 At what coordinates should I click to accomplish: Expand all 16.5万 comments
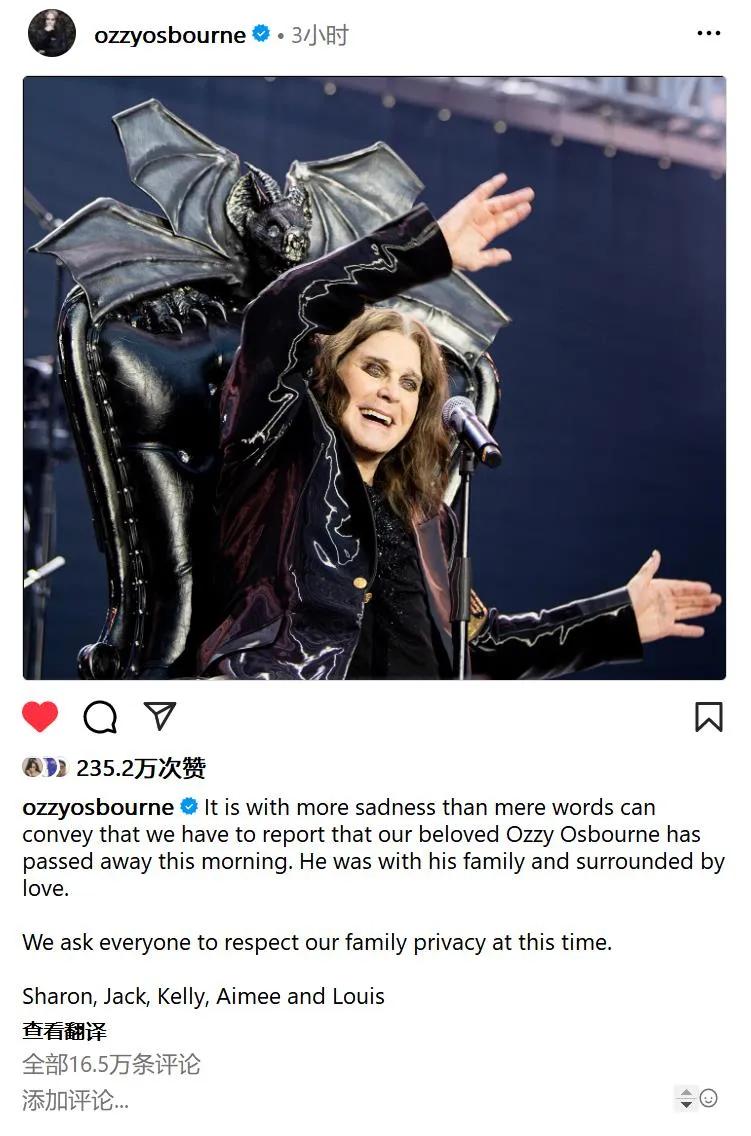[111, 1064]
